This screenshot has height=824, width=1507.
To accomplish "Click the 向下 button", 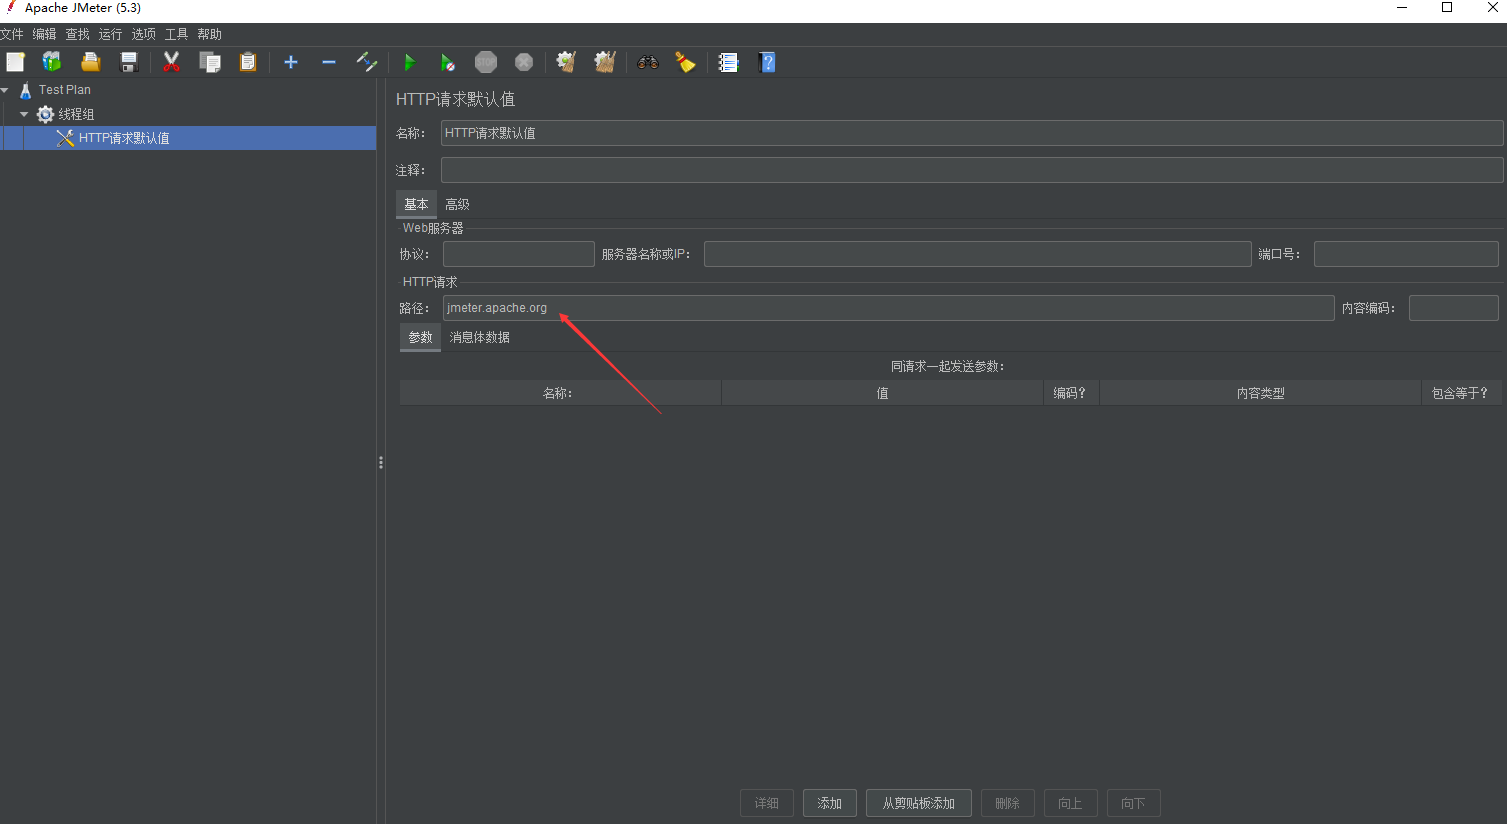I will [x=1134, y=803].
